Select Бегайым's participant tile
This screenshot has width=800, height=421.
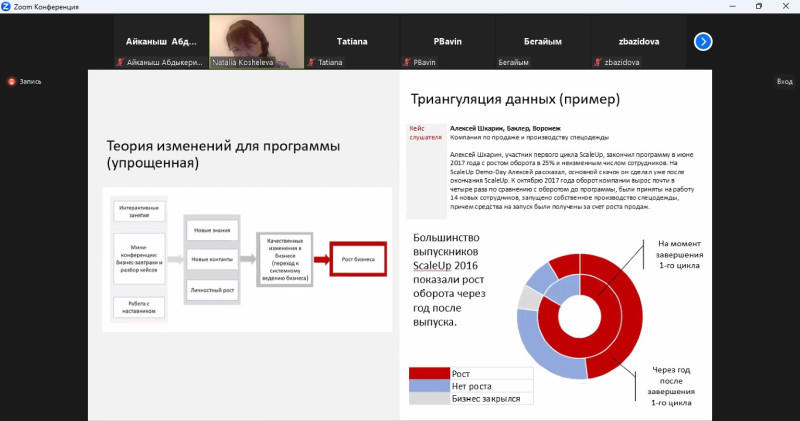541,41
